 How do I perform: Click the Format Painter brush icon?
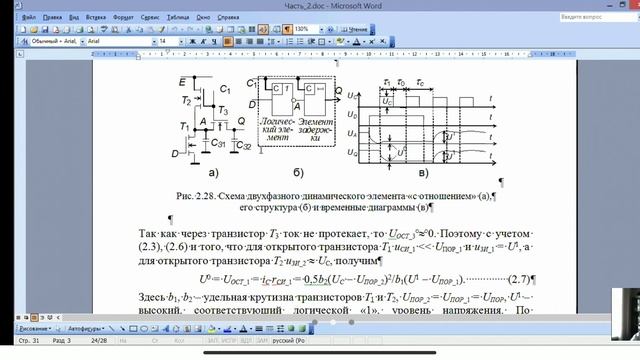[x=162, y=29]
